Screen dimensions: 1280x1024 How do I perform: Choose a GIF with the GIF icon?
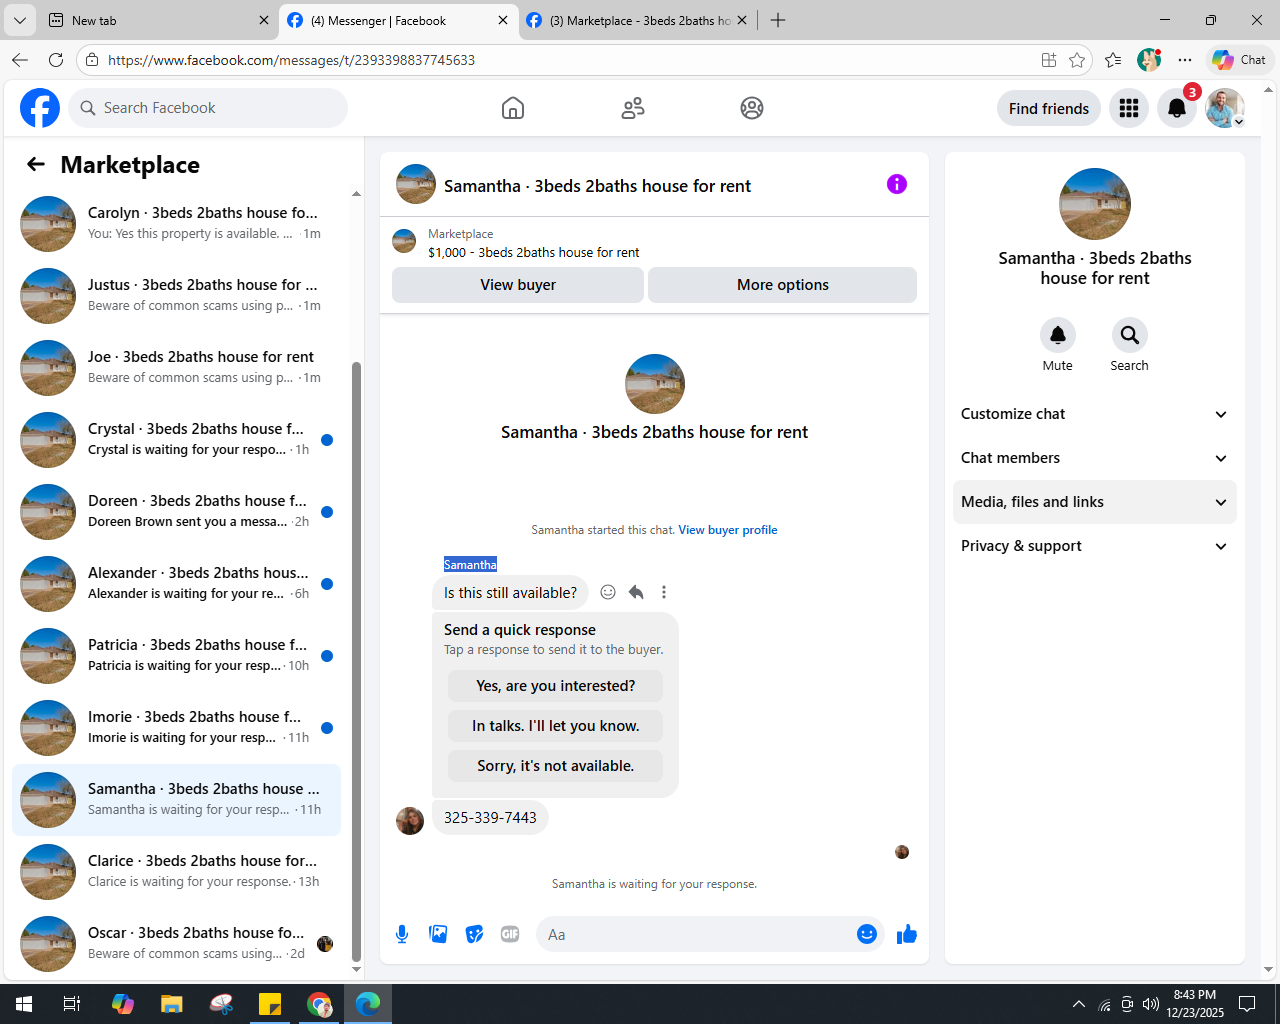510,934
